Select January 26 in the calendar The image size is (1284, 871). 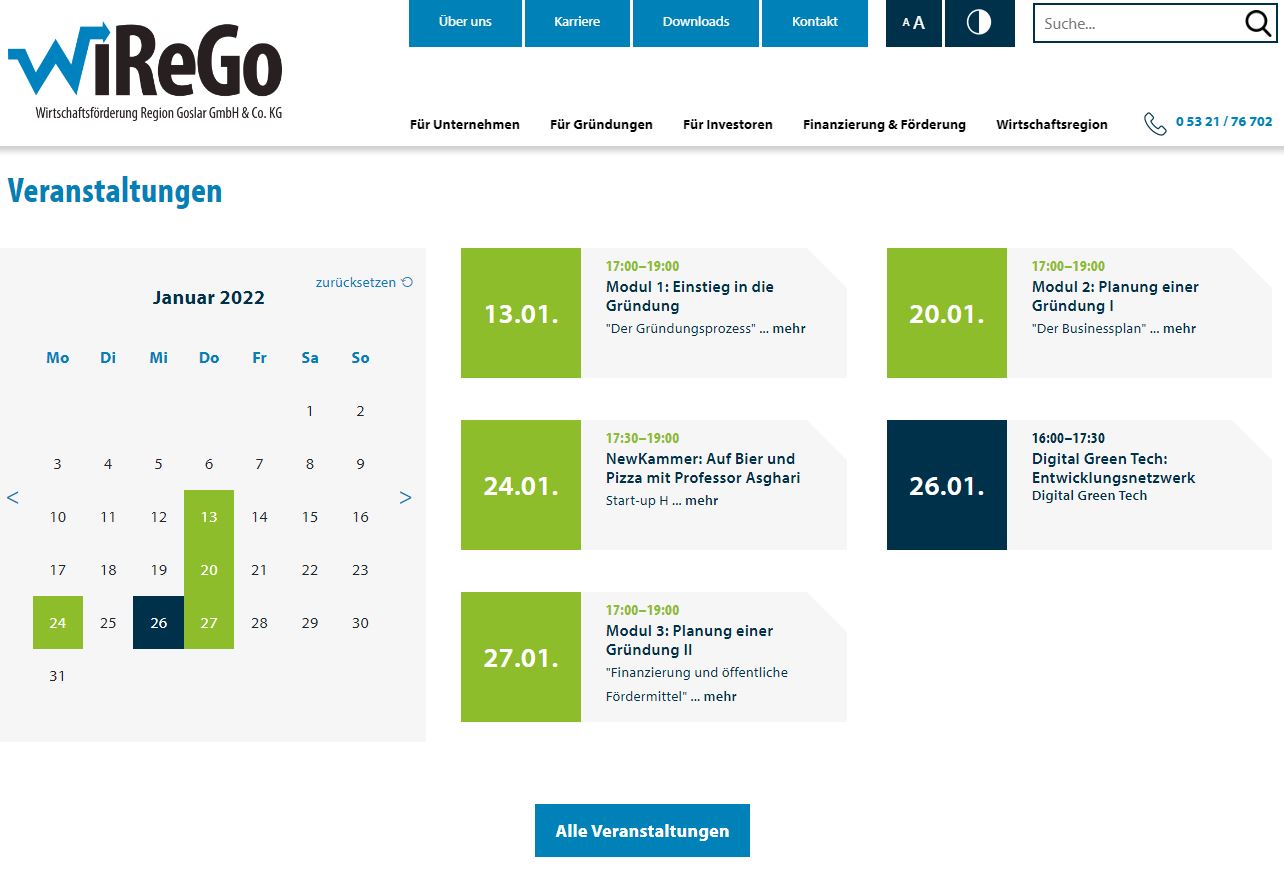[x=158, y=623]
